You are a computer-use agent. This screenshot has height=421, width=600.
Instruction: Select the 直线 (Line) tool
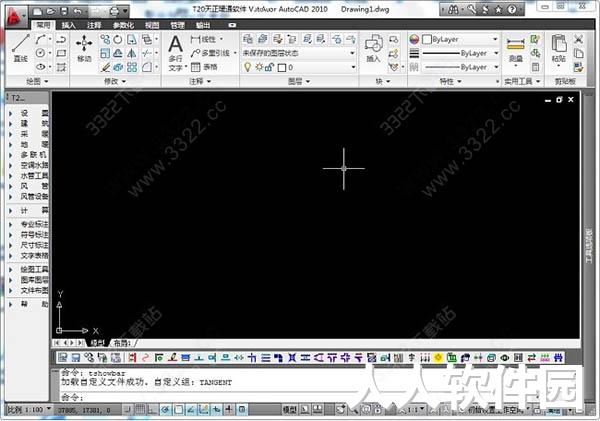(21, 48)
